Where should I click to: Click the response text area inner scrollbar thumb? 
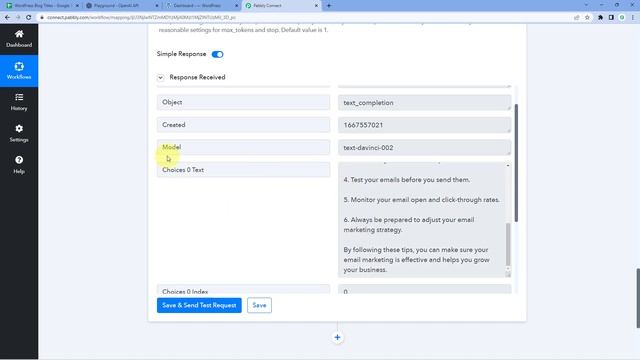[x=508, y=244]
